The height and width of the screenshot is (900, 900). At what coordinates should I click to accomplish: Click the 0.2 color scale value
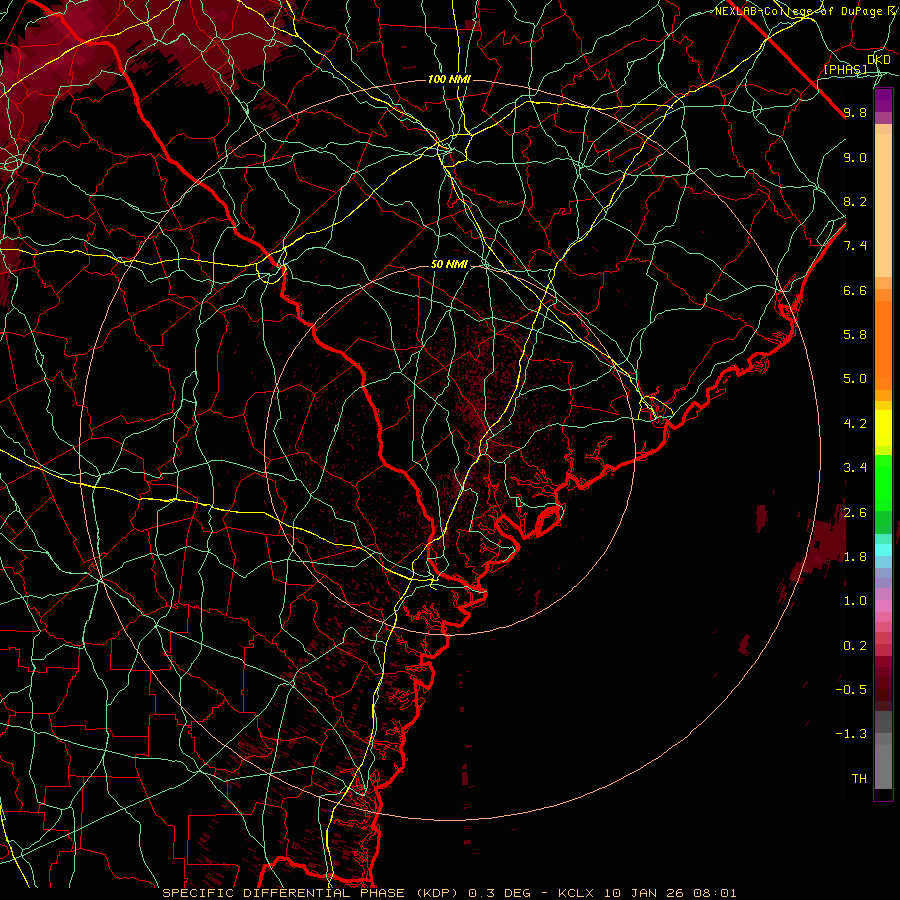(x=855, y=646)
